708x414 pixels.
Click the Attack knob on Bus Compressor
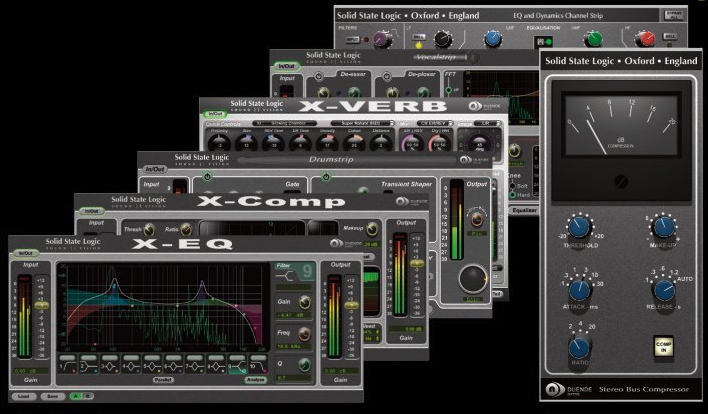(x=580, y=290)
